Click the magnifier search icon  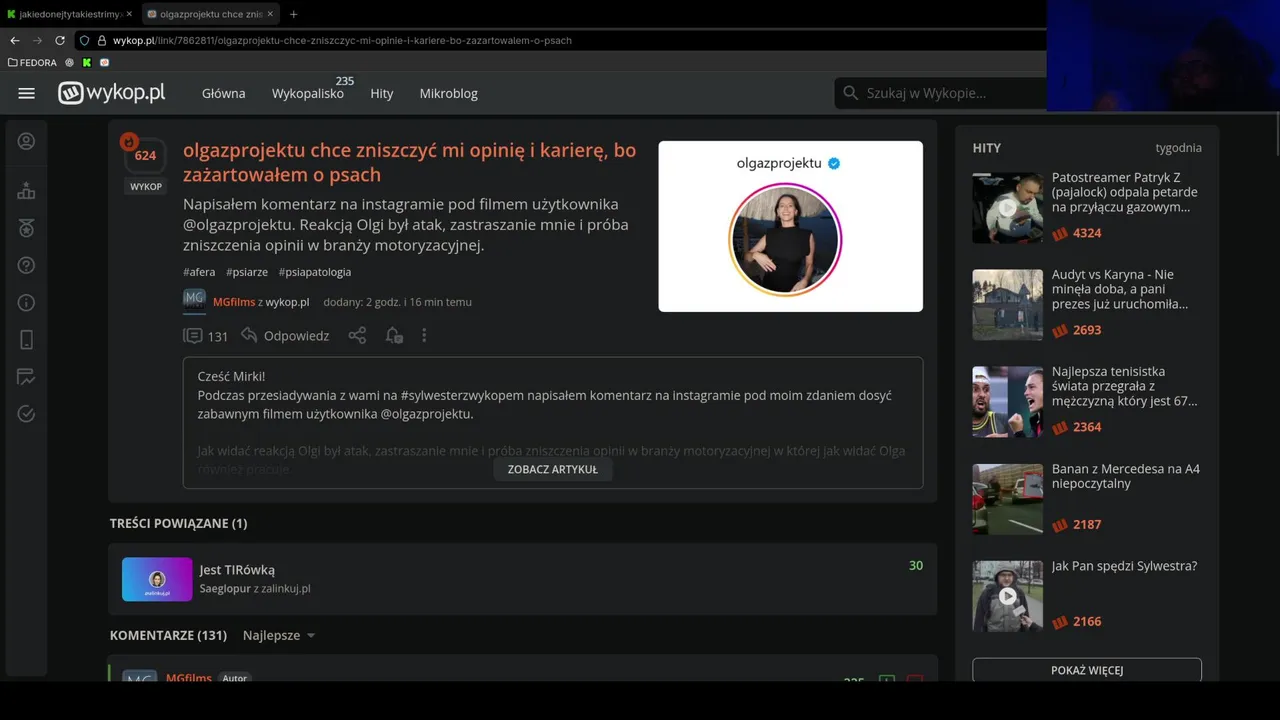point(851,93)
